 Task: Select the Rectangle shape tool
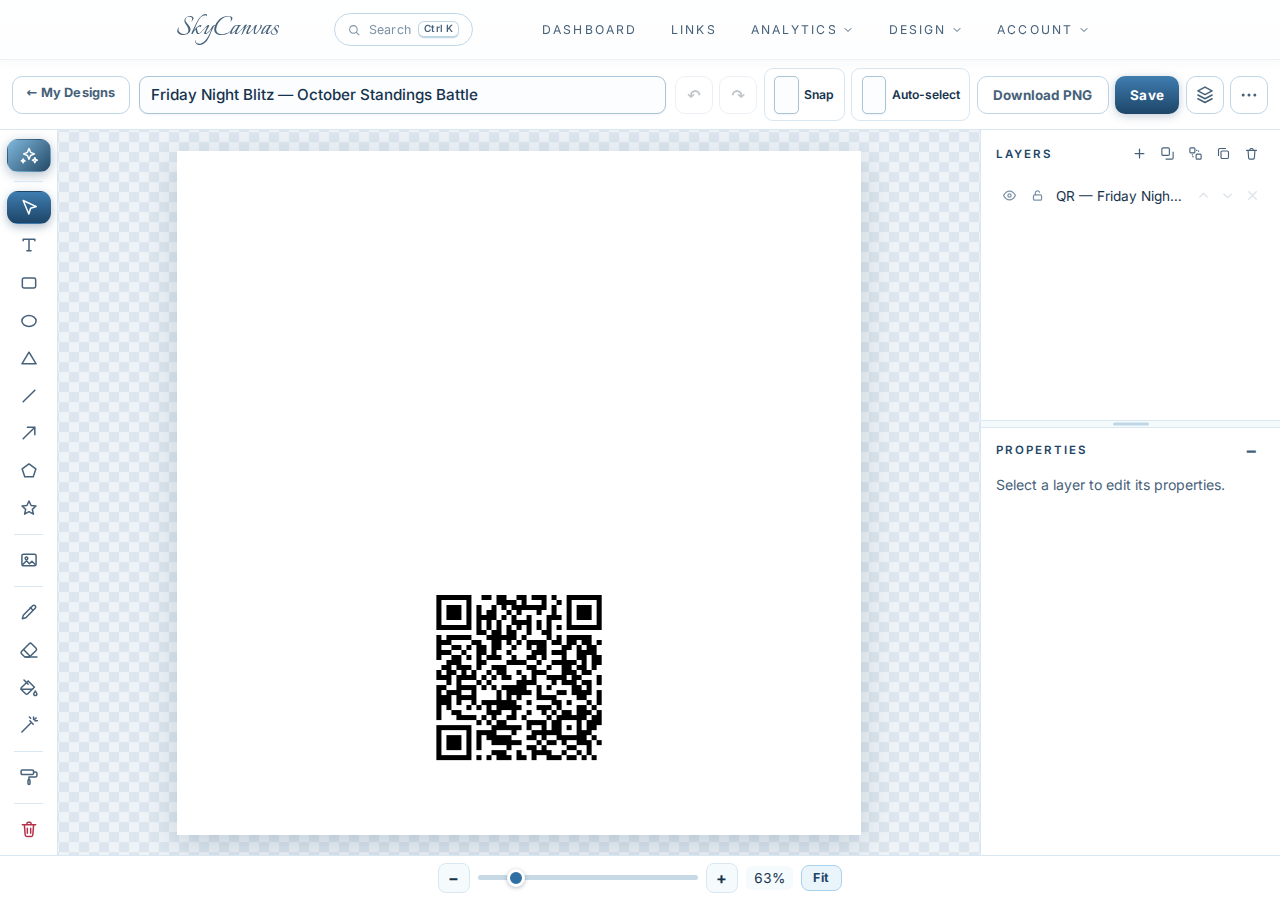[29, 283]
